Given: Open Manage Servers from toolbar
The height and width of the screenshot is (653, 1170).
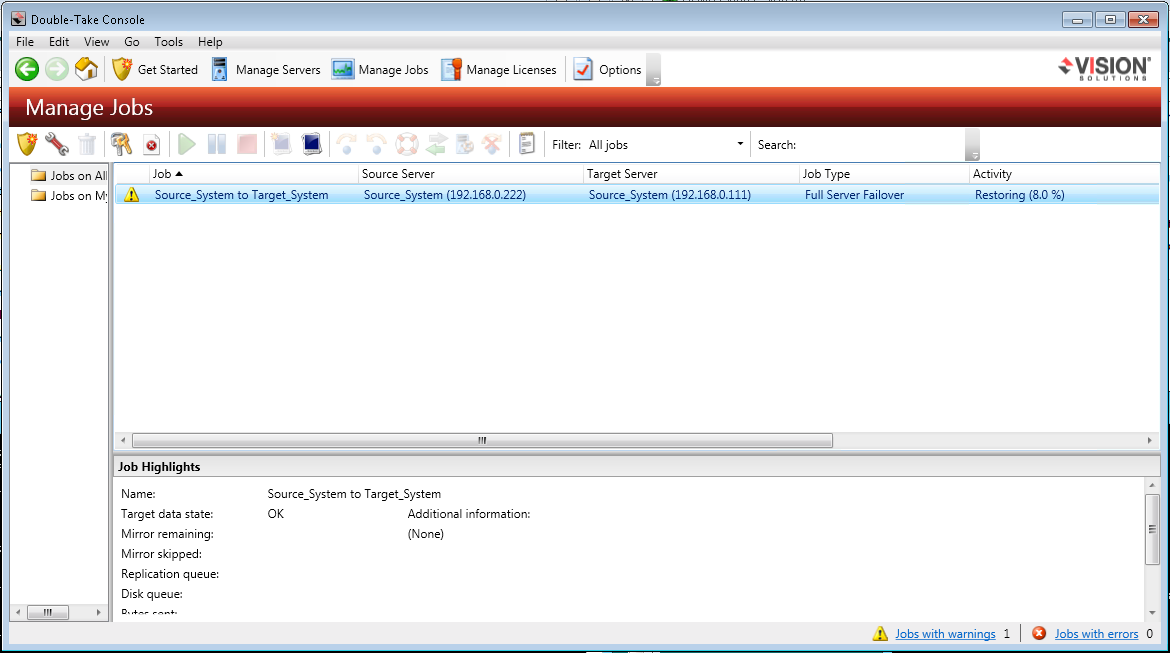Looking at the screenshot, I should [x=266, y=70].
